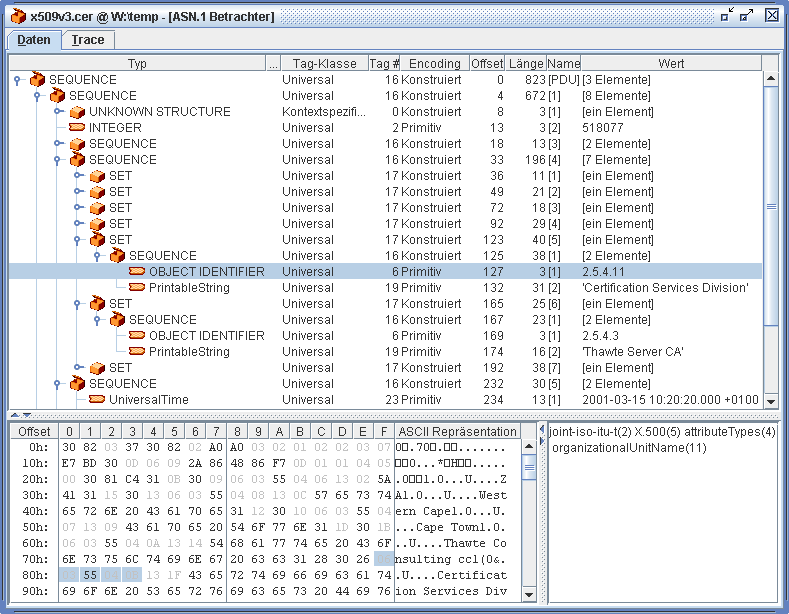The height and width of the screenshot is (614, 789).
Task: Click the icon of SEQUENCE at offset 125
Action: 117,256
